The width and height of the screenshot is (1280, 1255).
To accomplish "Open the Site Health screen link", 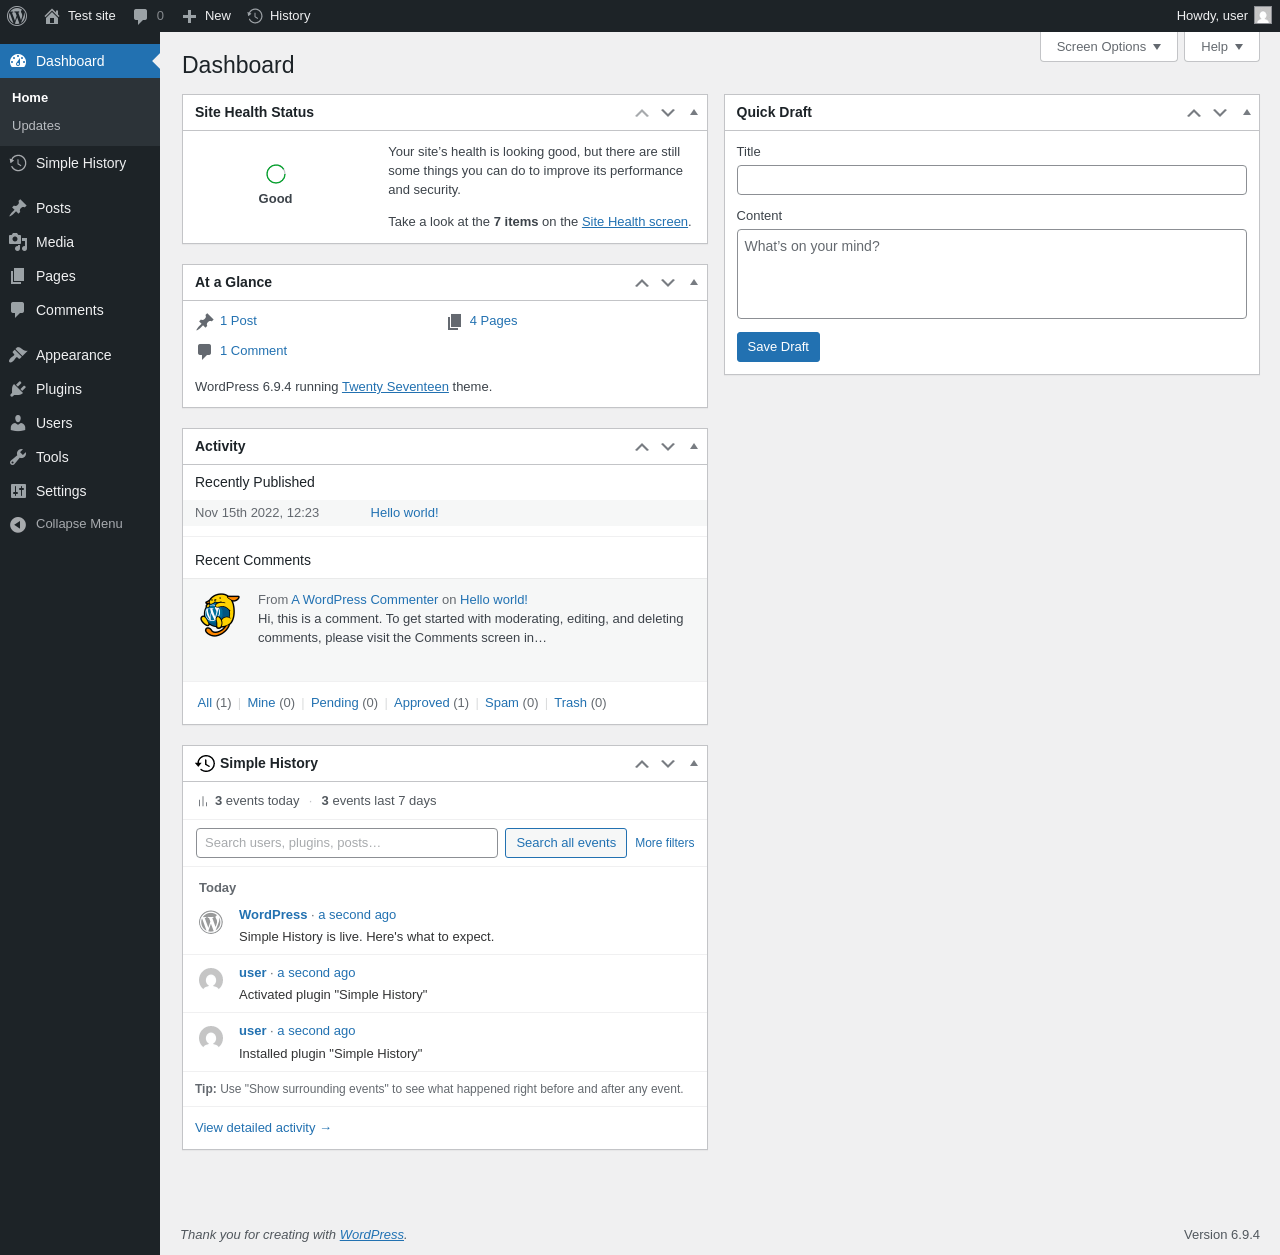I will [635, 222].
